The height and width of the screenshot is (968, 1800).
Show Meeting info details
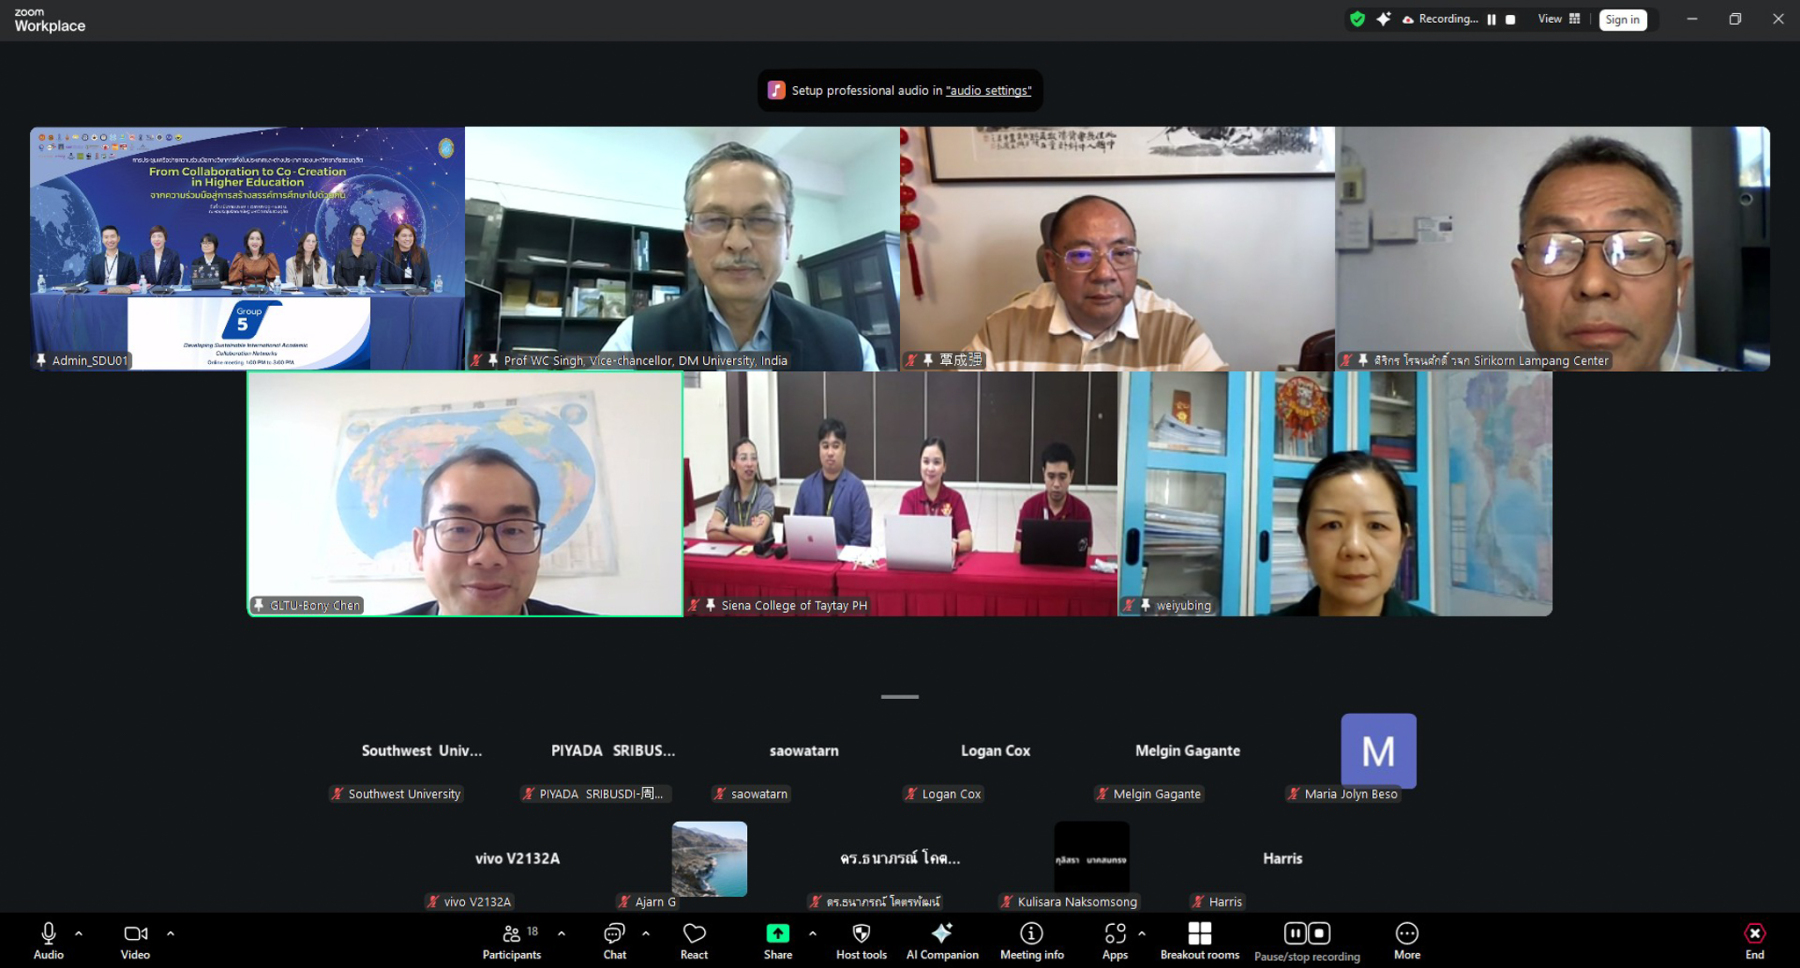[1031, 940]
